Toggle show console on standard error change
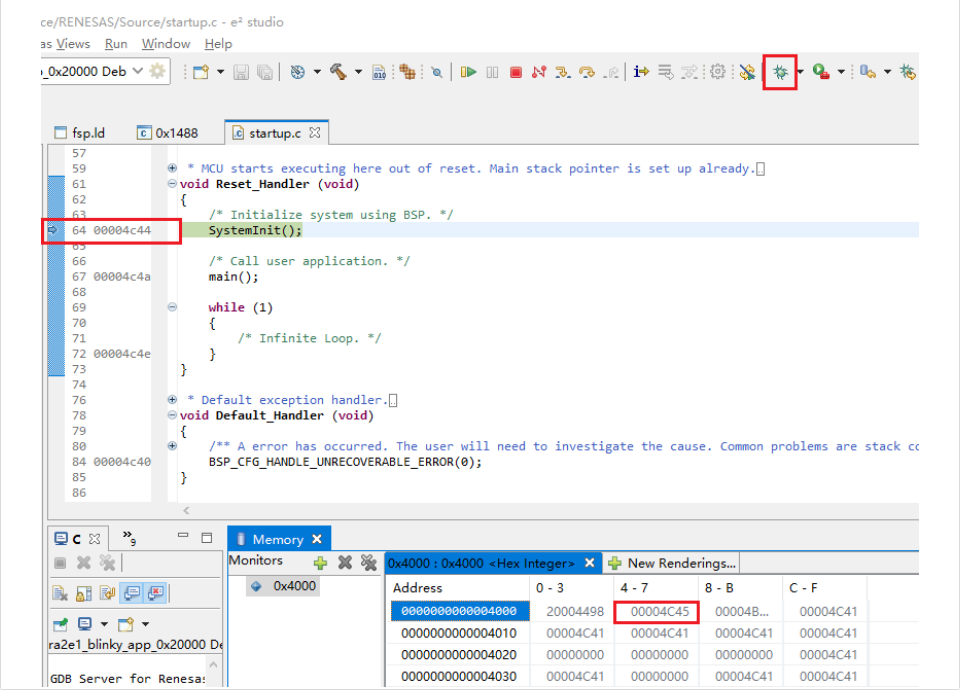Viewport: 960px width, 690px height. click(156, 593)
